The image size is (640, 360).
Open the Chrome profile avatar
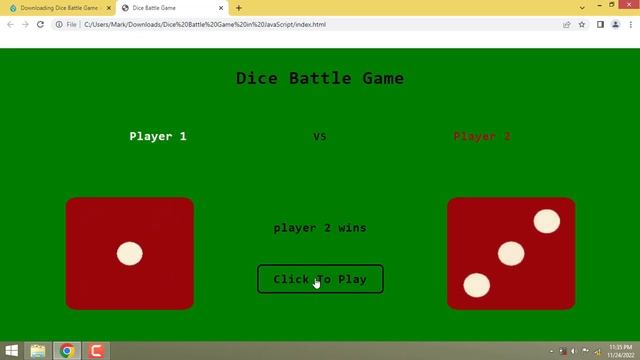(616, 24)
